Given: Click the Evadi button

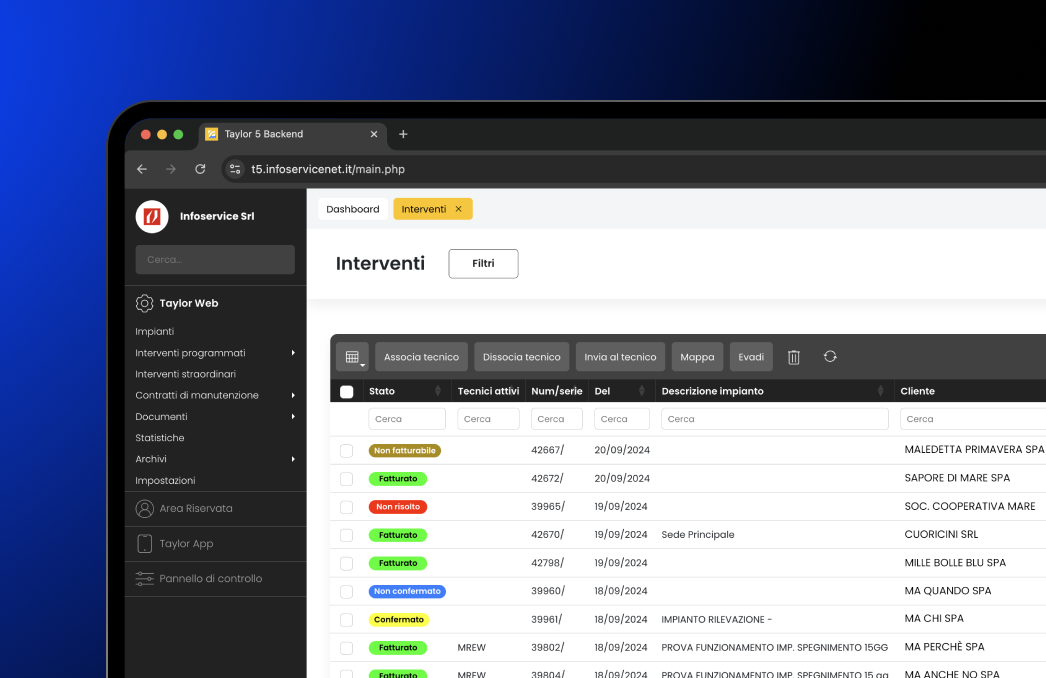Looking at the screenshot, I should coord(751,357).
